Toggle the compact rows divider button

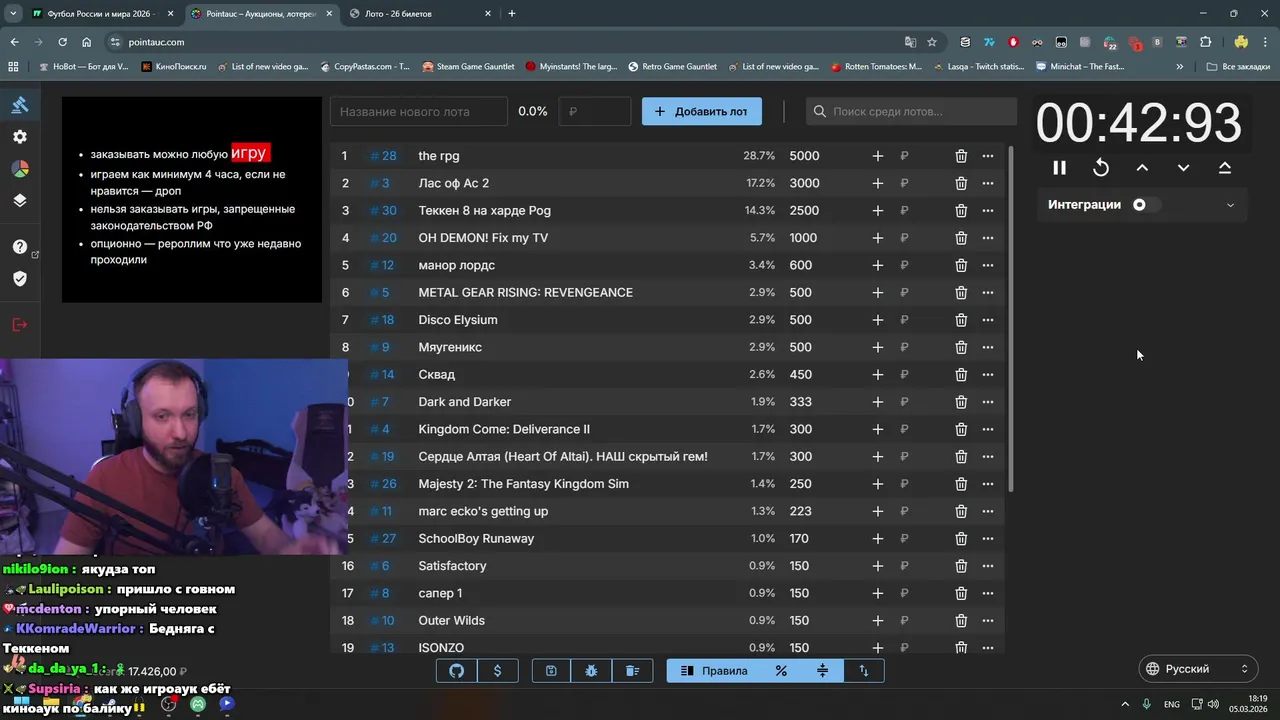point(823,671)
